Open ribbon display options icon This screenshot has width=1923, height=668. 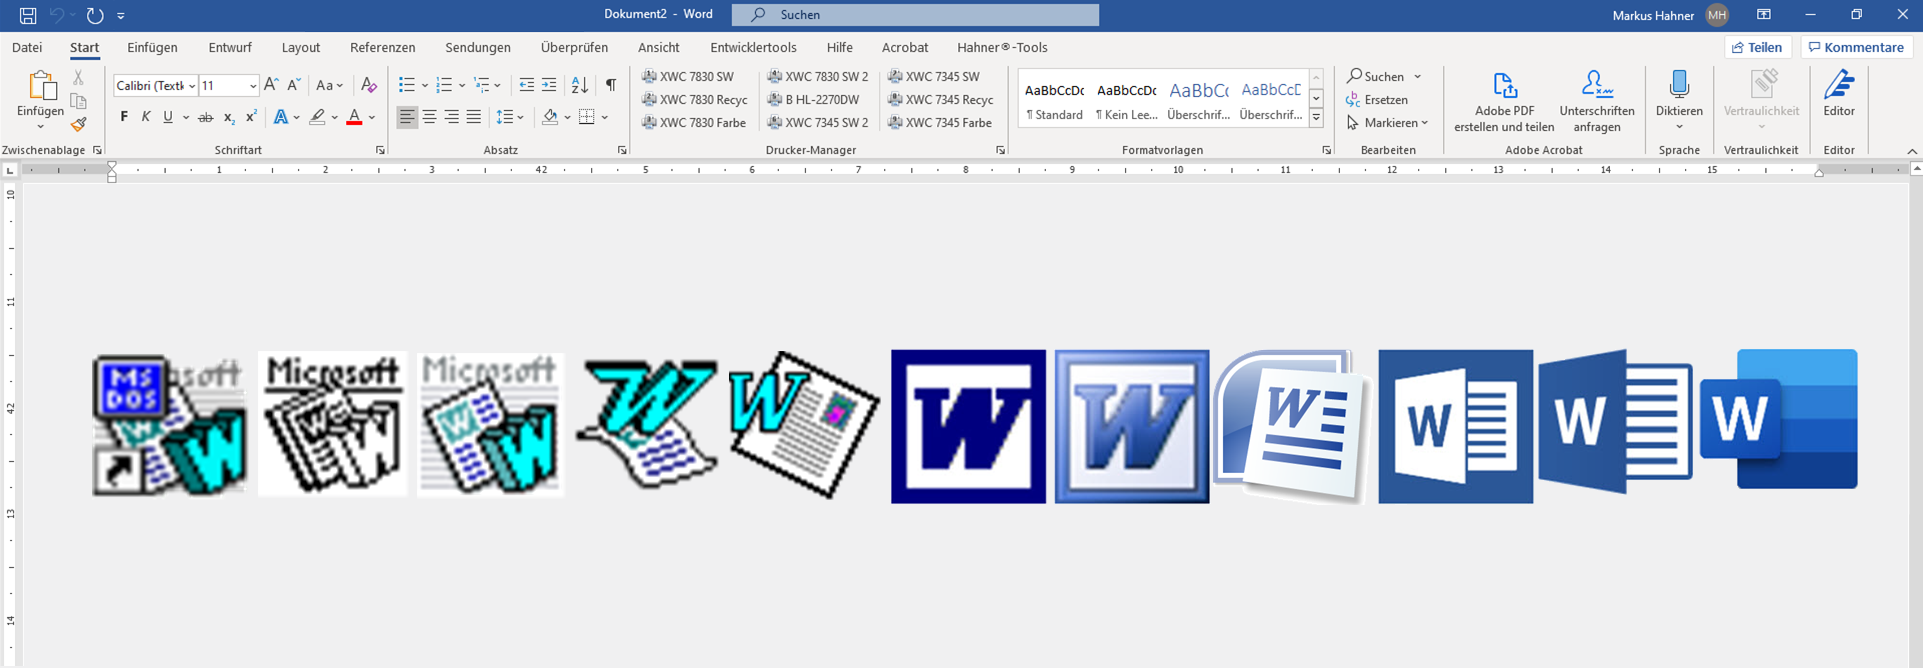tap(1764, 15)
